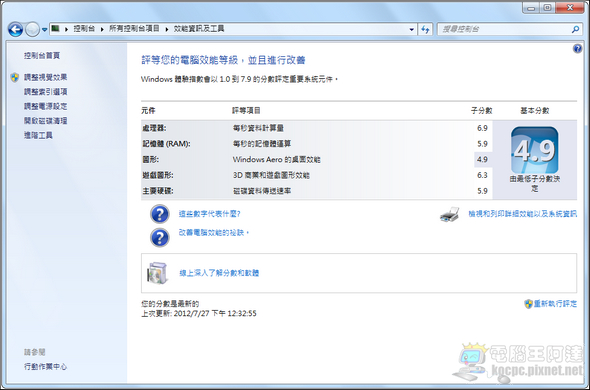Click the magnifier icon in search box
Image resolution: width=590 pixels, height=390 pixels.
pyautogui.click(x=575, y=29)
